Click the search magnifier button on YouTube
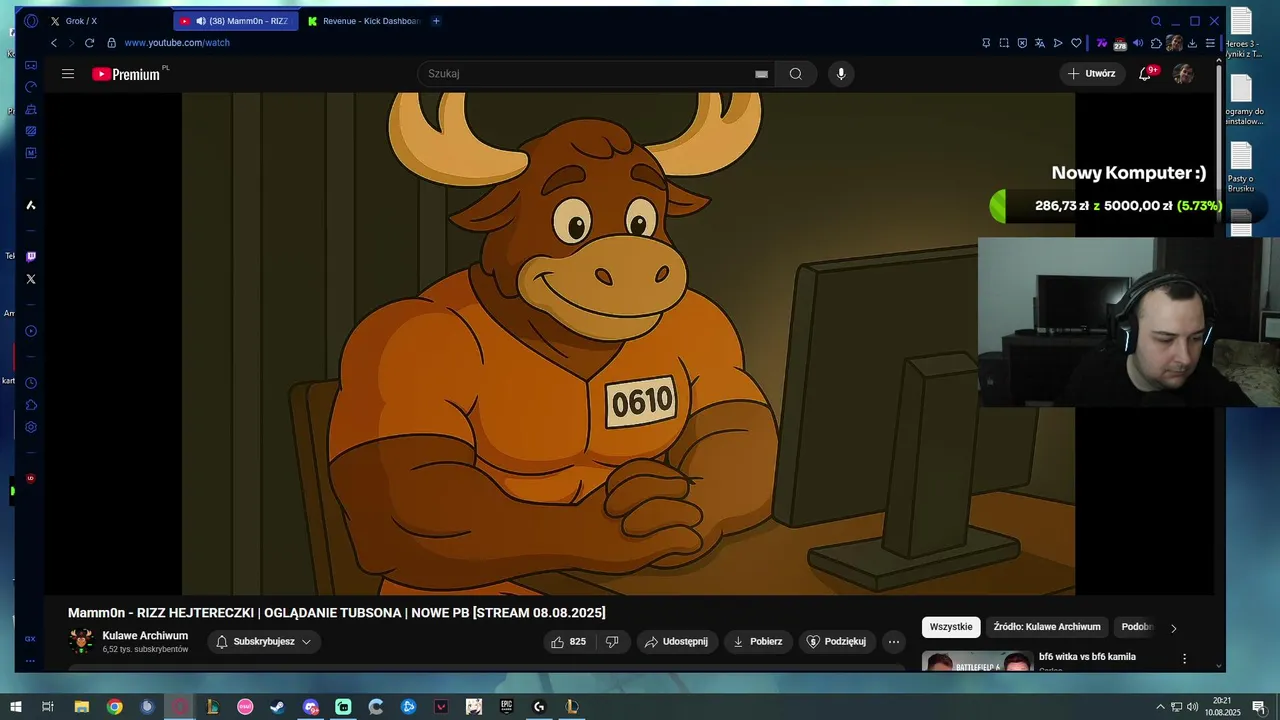The height and width of the screenshot is (720, 1280). point(795,74)
